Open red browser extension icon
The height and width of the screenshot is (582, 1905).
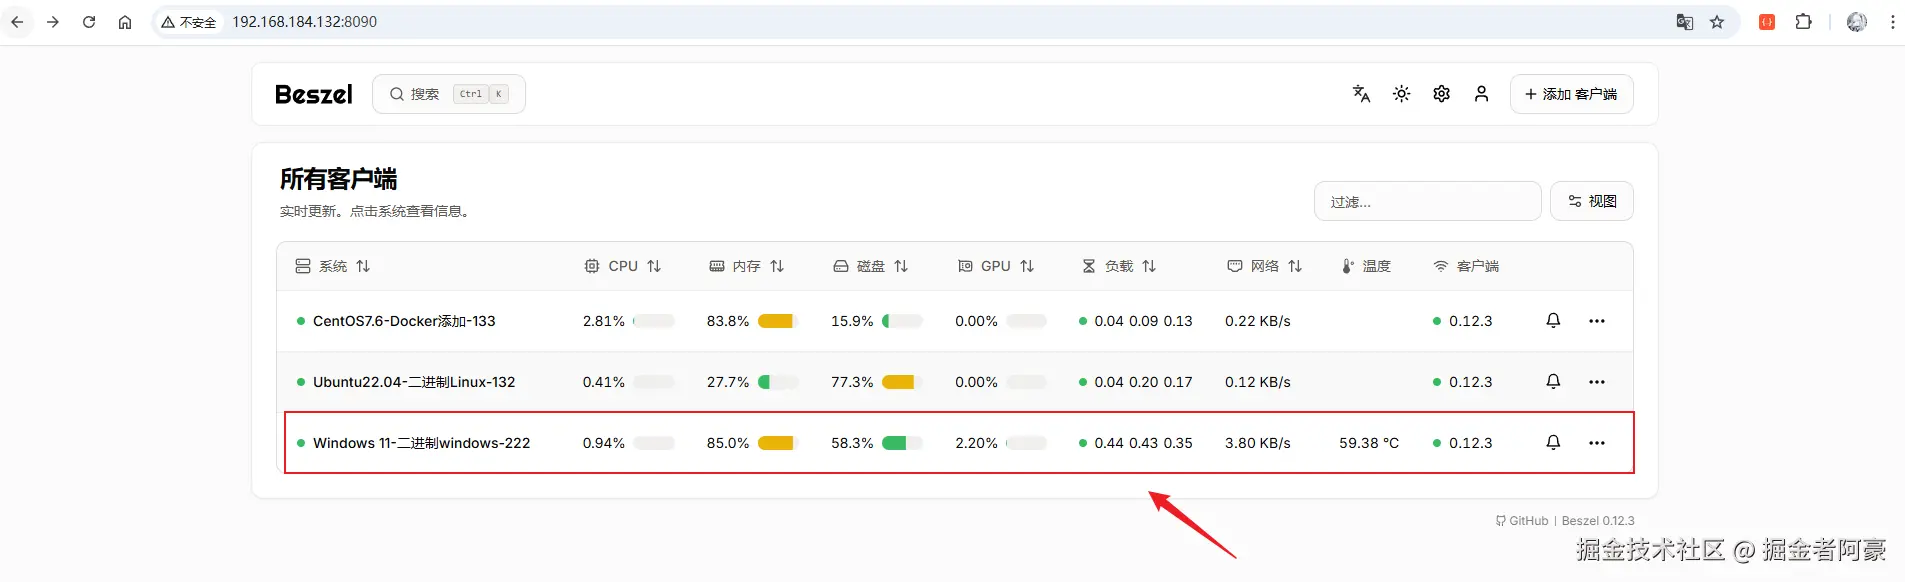pyautogui.click(x=1767, y=22)
